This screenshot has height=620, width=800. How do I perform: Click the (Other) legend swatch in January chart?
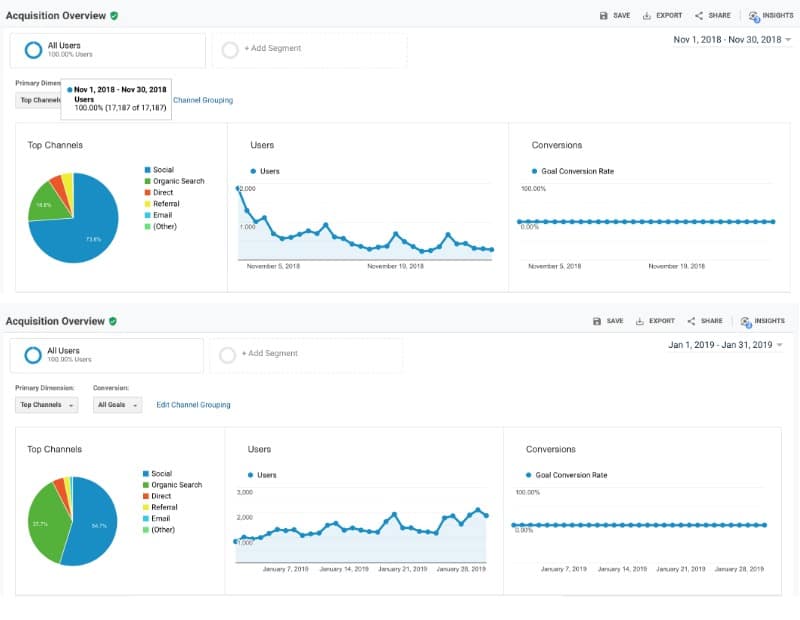(x=146, y=530)
